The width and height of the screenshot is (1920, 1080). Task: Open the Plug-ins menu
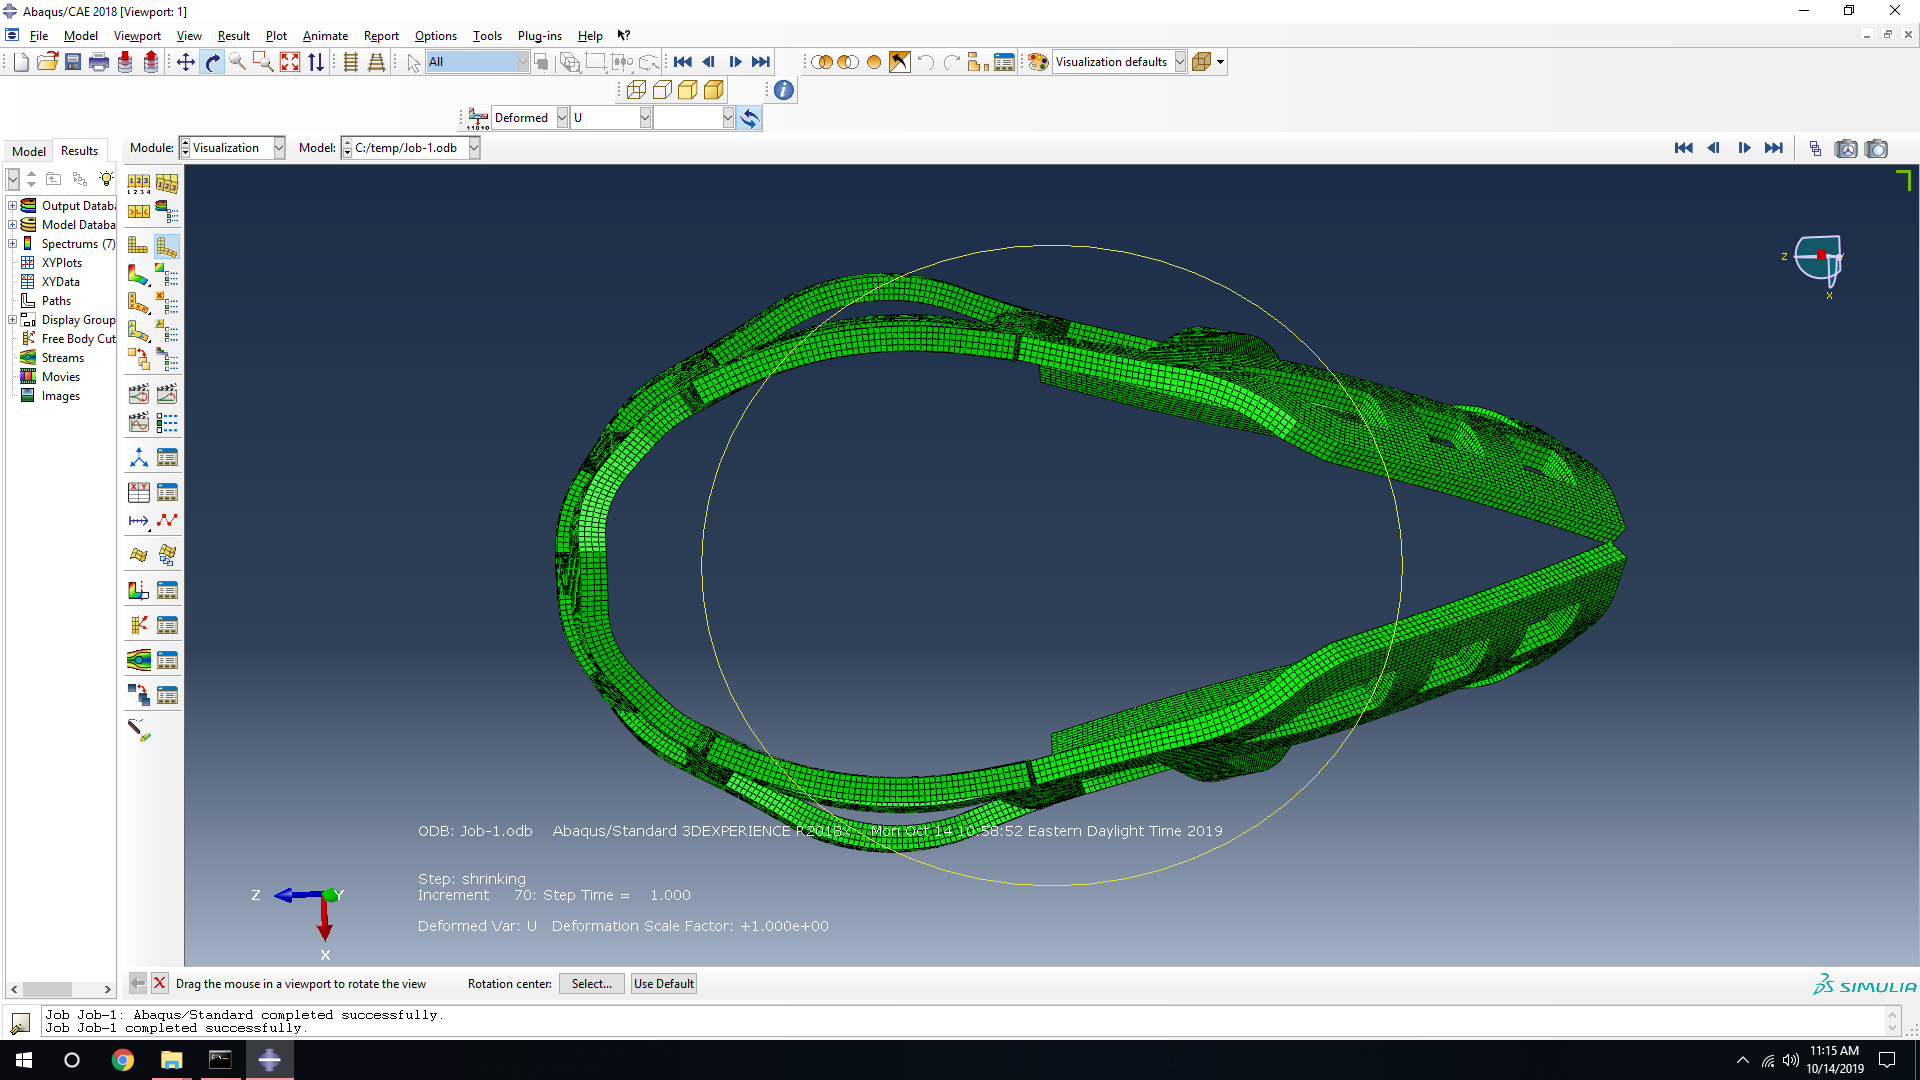(x=539, y=36)
